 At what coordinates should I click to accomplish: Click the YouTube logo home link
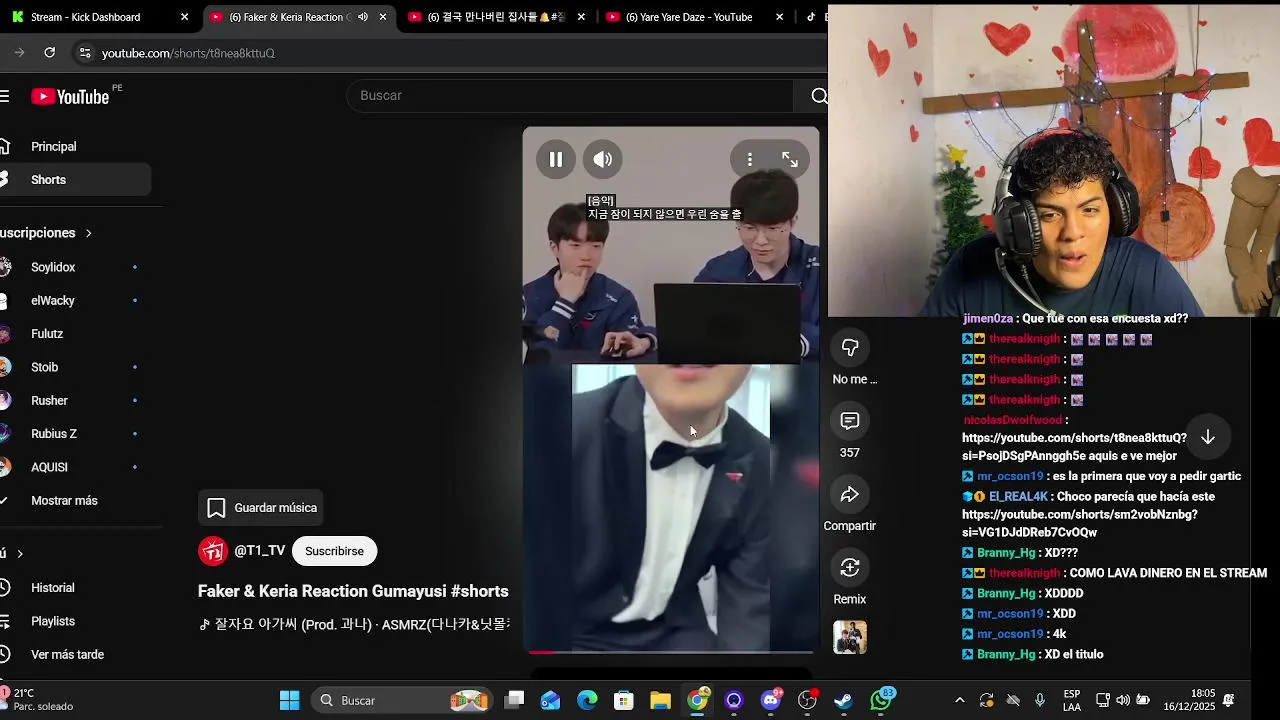click(x=70, y=96)
